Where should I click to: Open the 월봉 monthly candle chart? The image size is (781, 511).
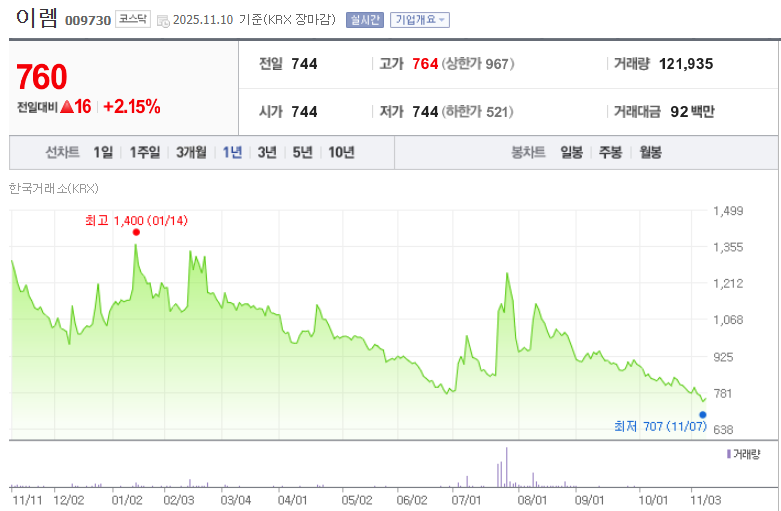651,152
